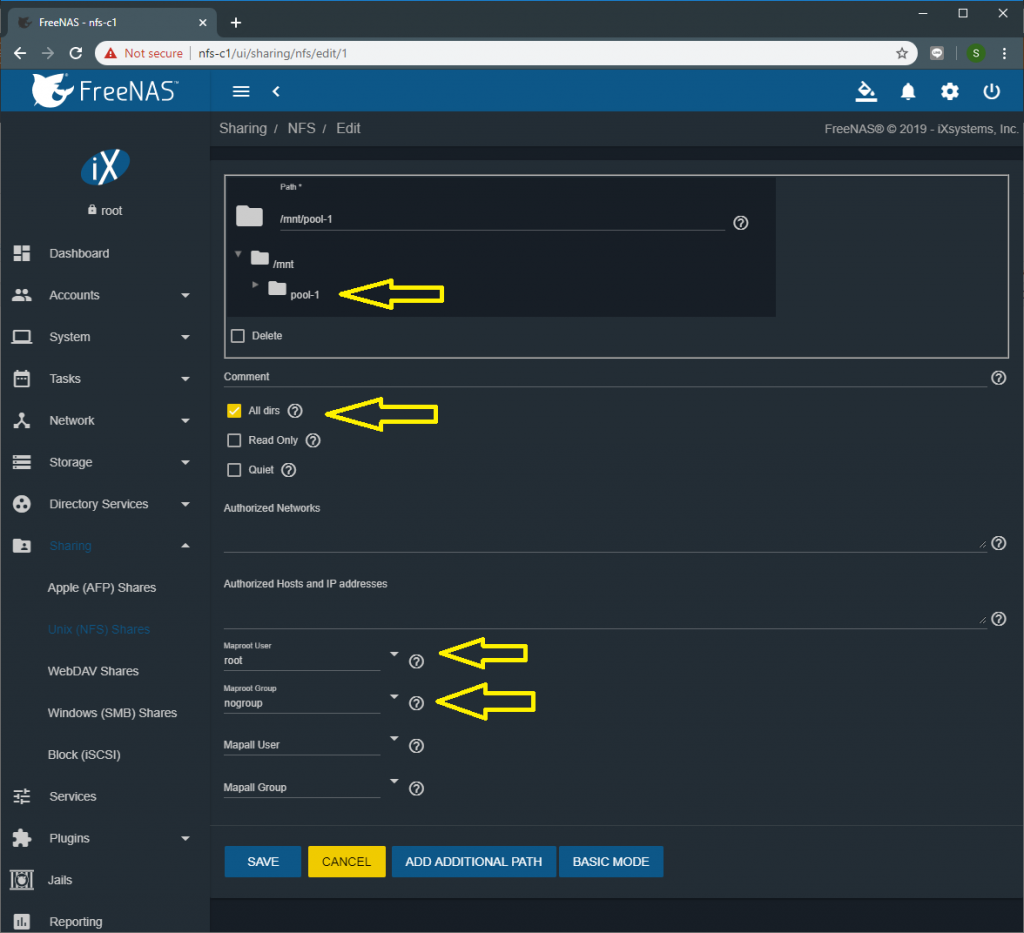1024x933 pixels.
Task: Open system settings with the gear icon
Action: [949, 91]
